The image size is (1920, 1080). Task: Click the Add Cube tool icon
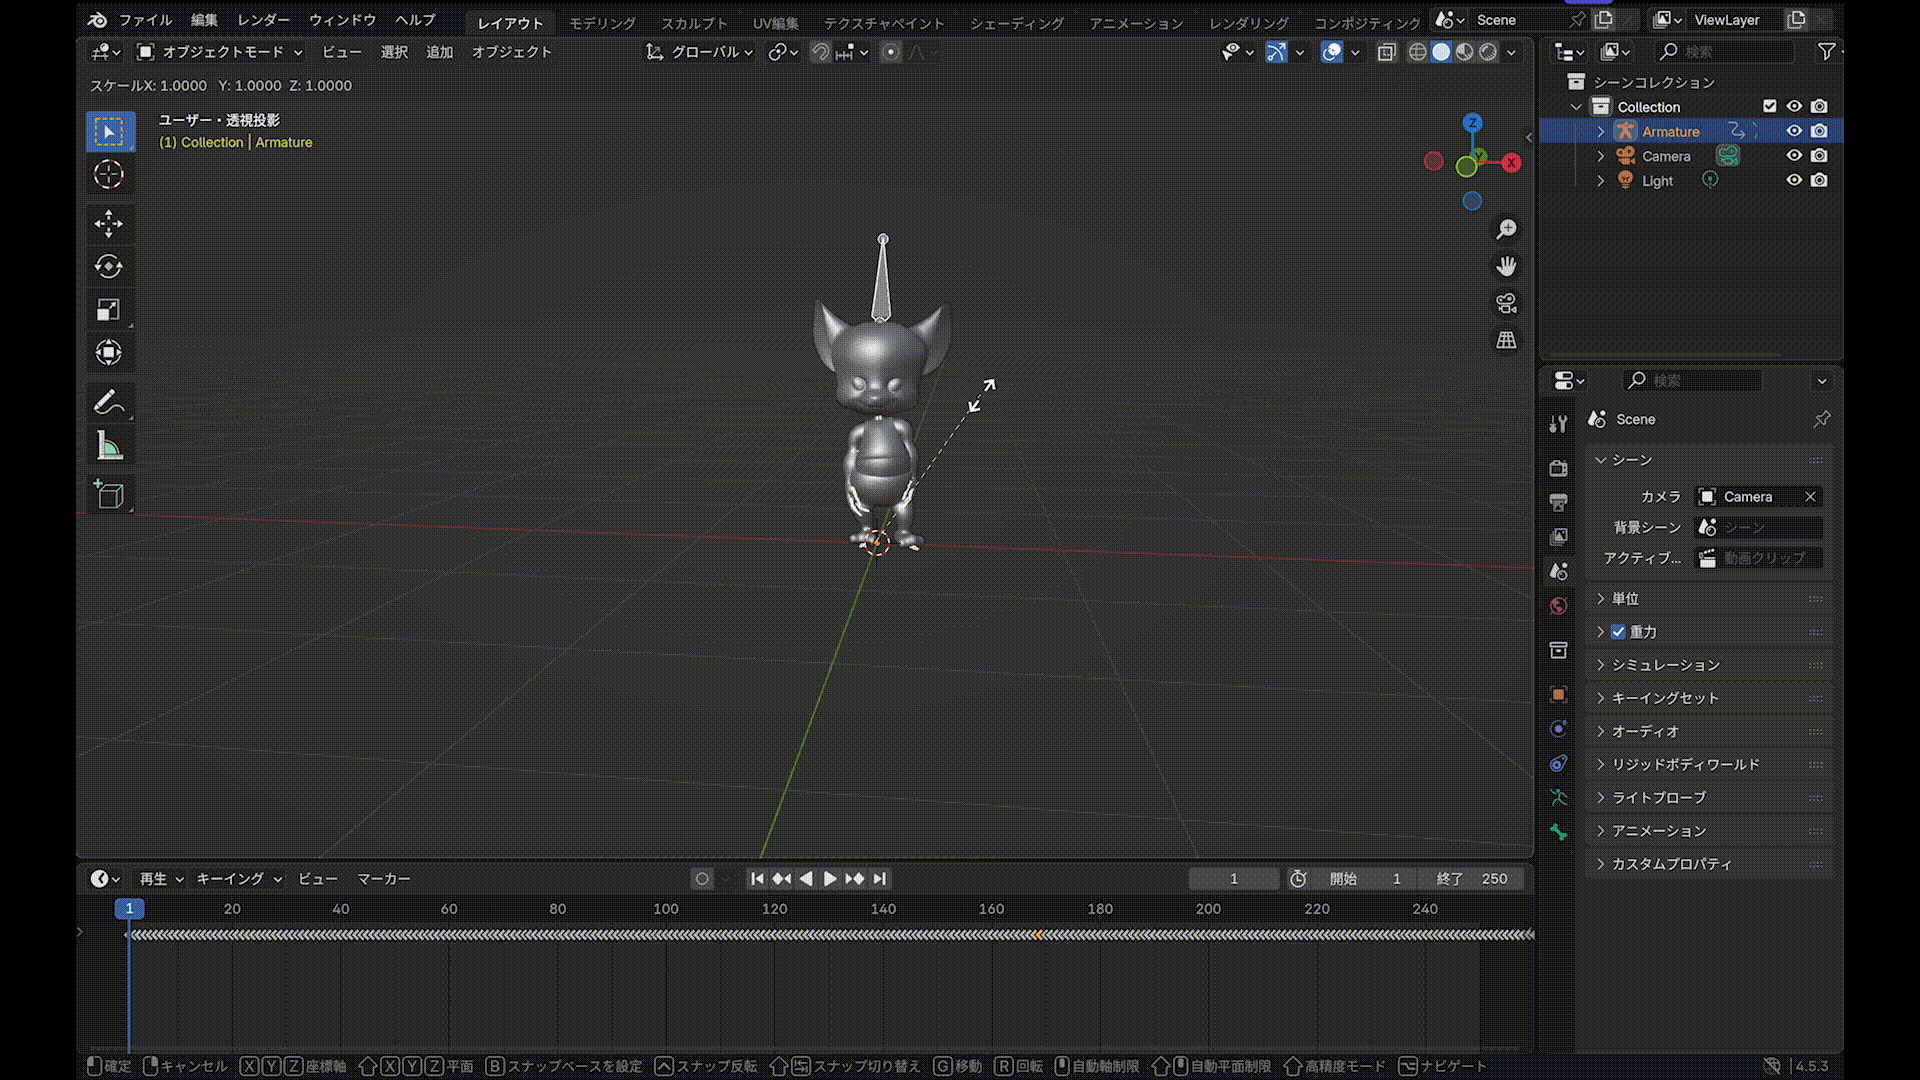click(108, 495)
